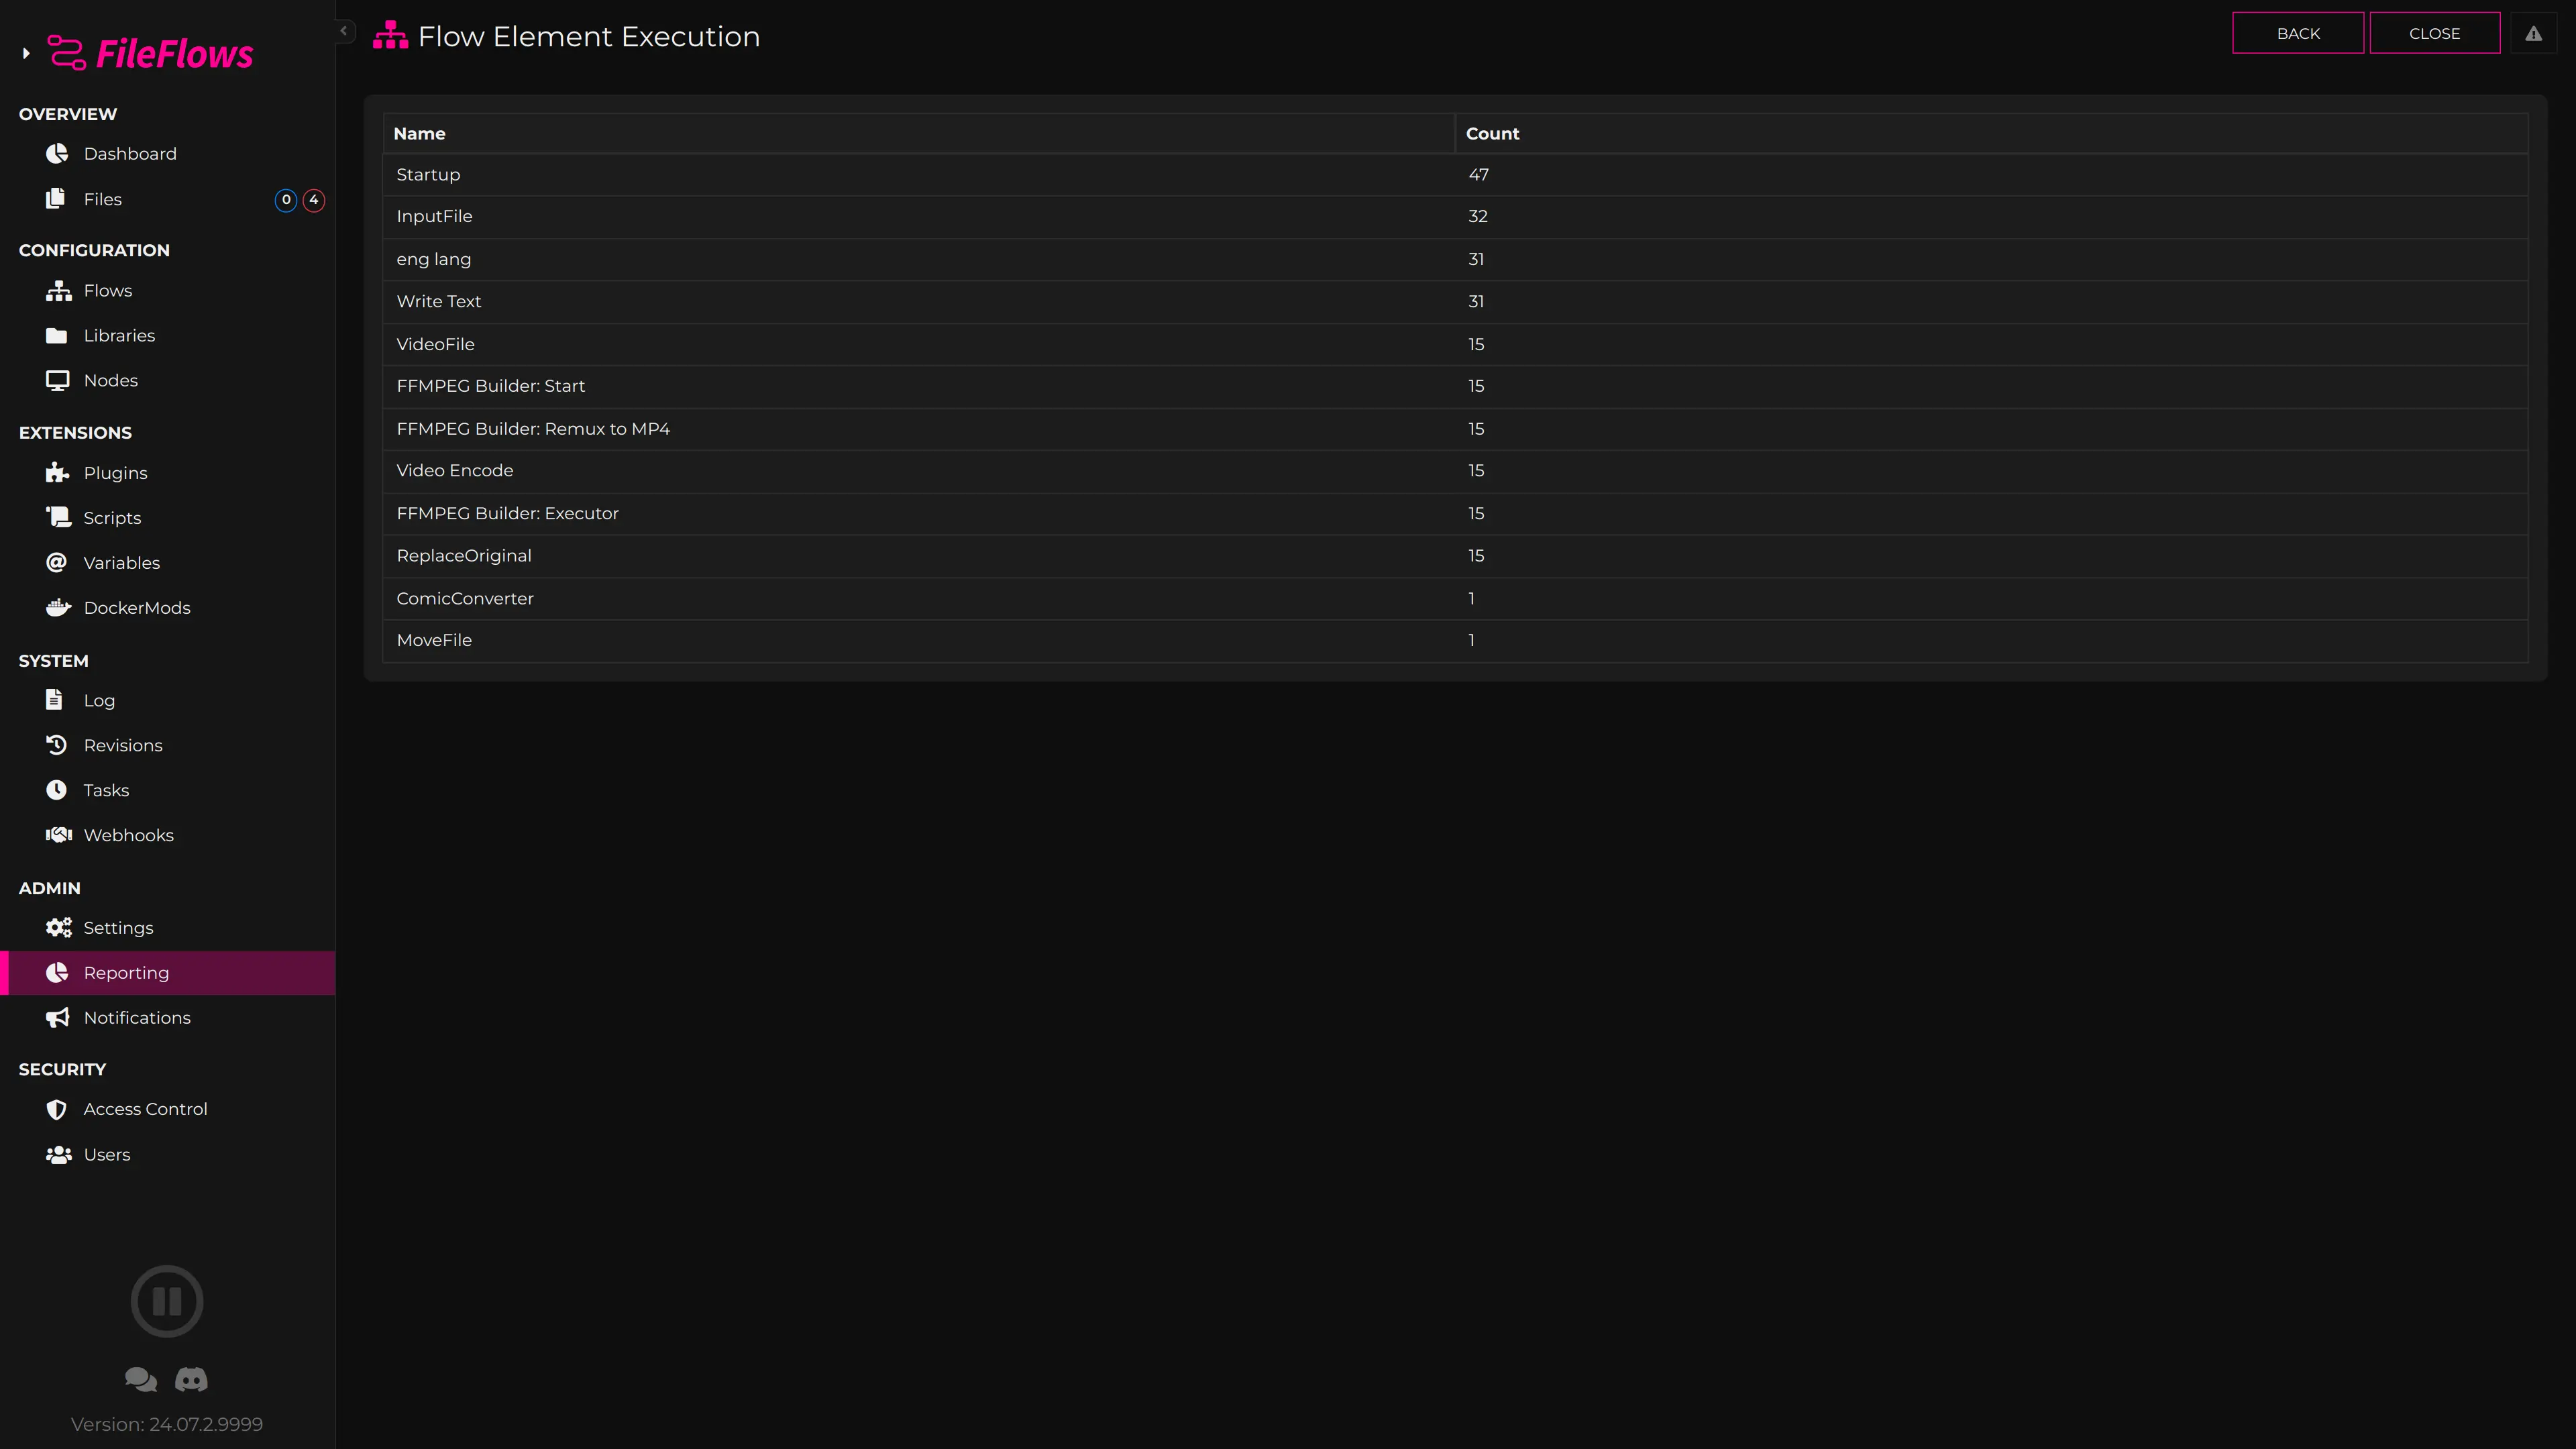Viewport: 2576px width, 1449px height.
Task: Expand the arrow beside FileFlows logo
Action: tap(26, 53)
